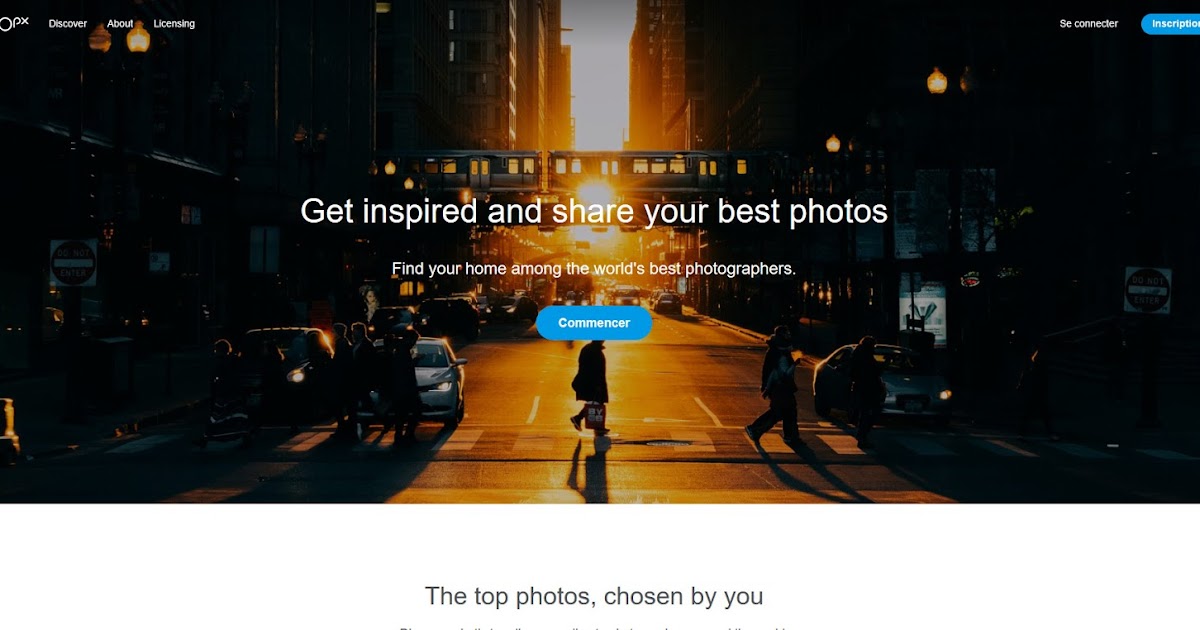Screen dimensions: 1200x630
Task: Click the Get inspired headline text
Action: pos(594,211)
